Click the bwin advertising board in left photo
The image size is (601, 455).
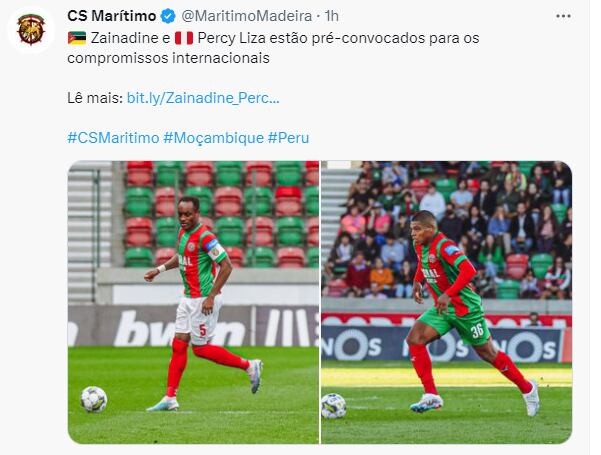click(193, 327)
